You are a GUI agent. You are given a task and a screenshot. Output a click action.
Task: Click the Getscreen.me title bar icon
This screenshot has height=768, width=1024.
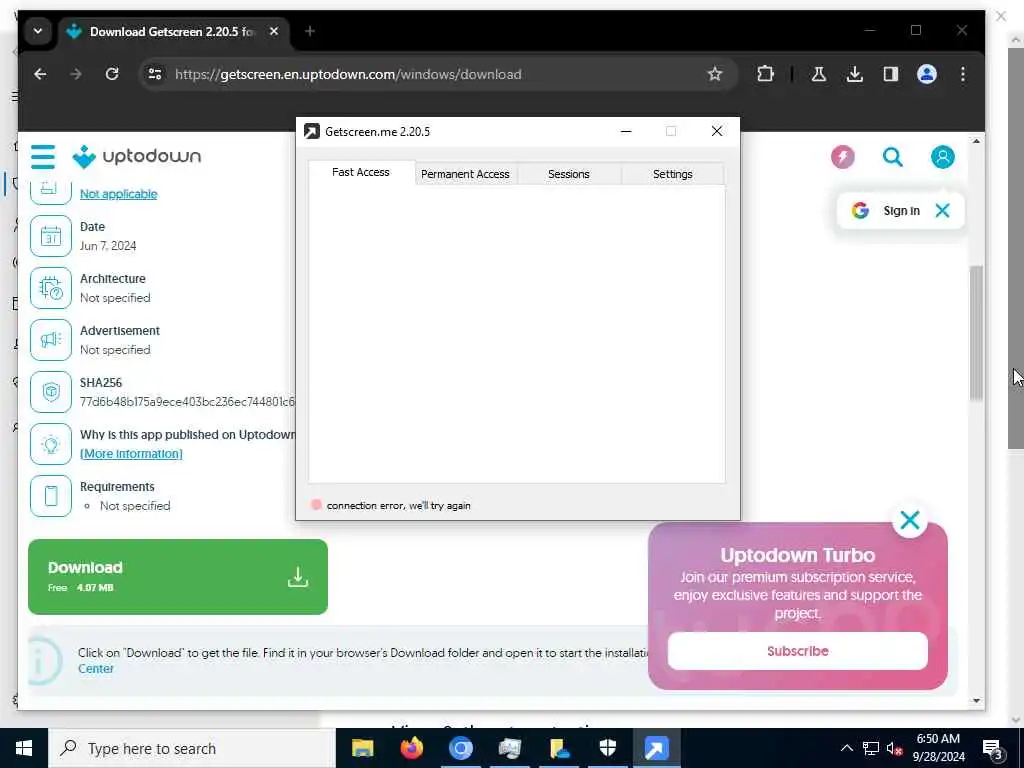click(312, 131)
